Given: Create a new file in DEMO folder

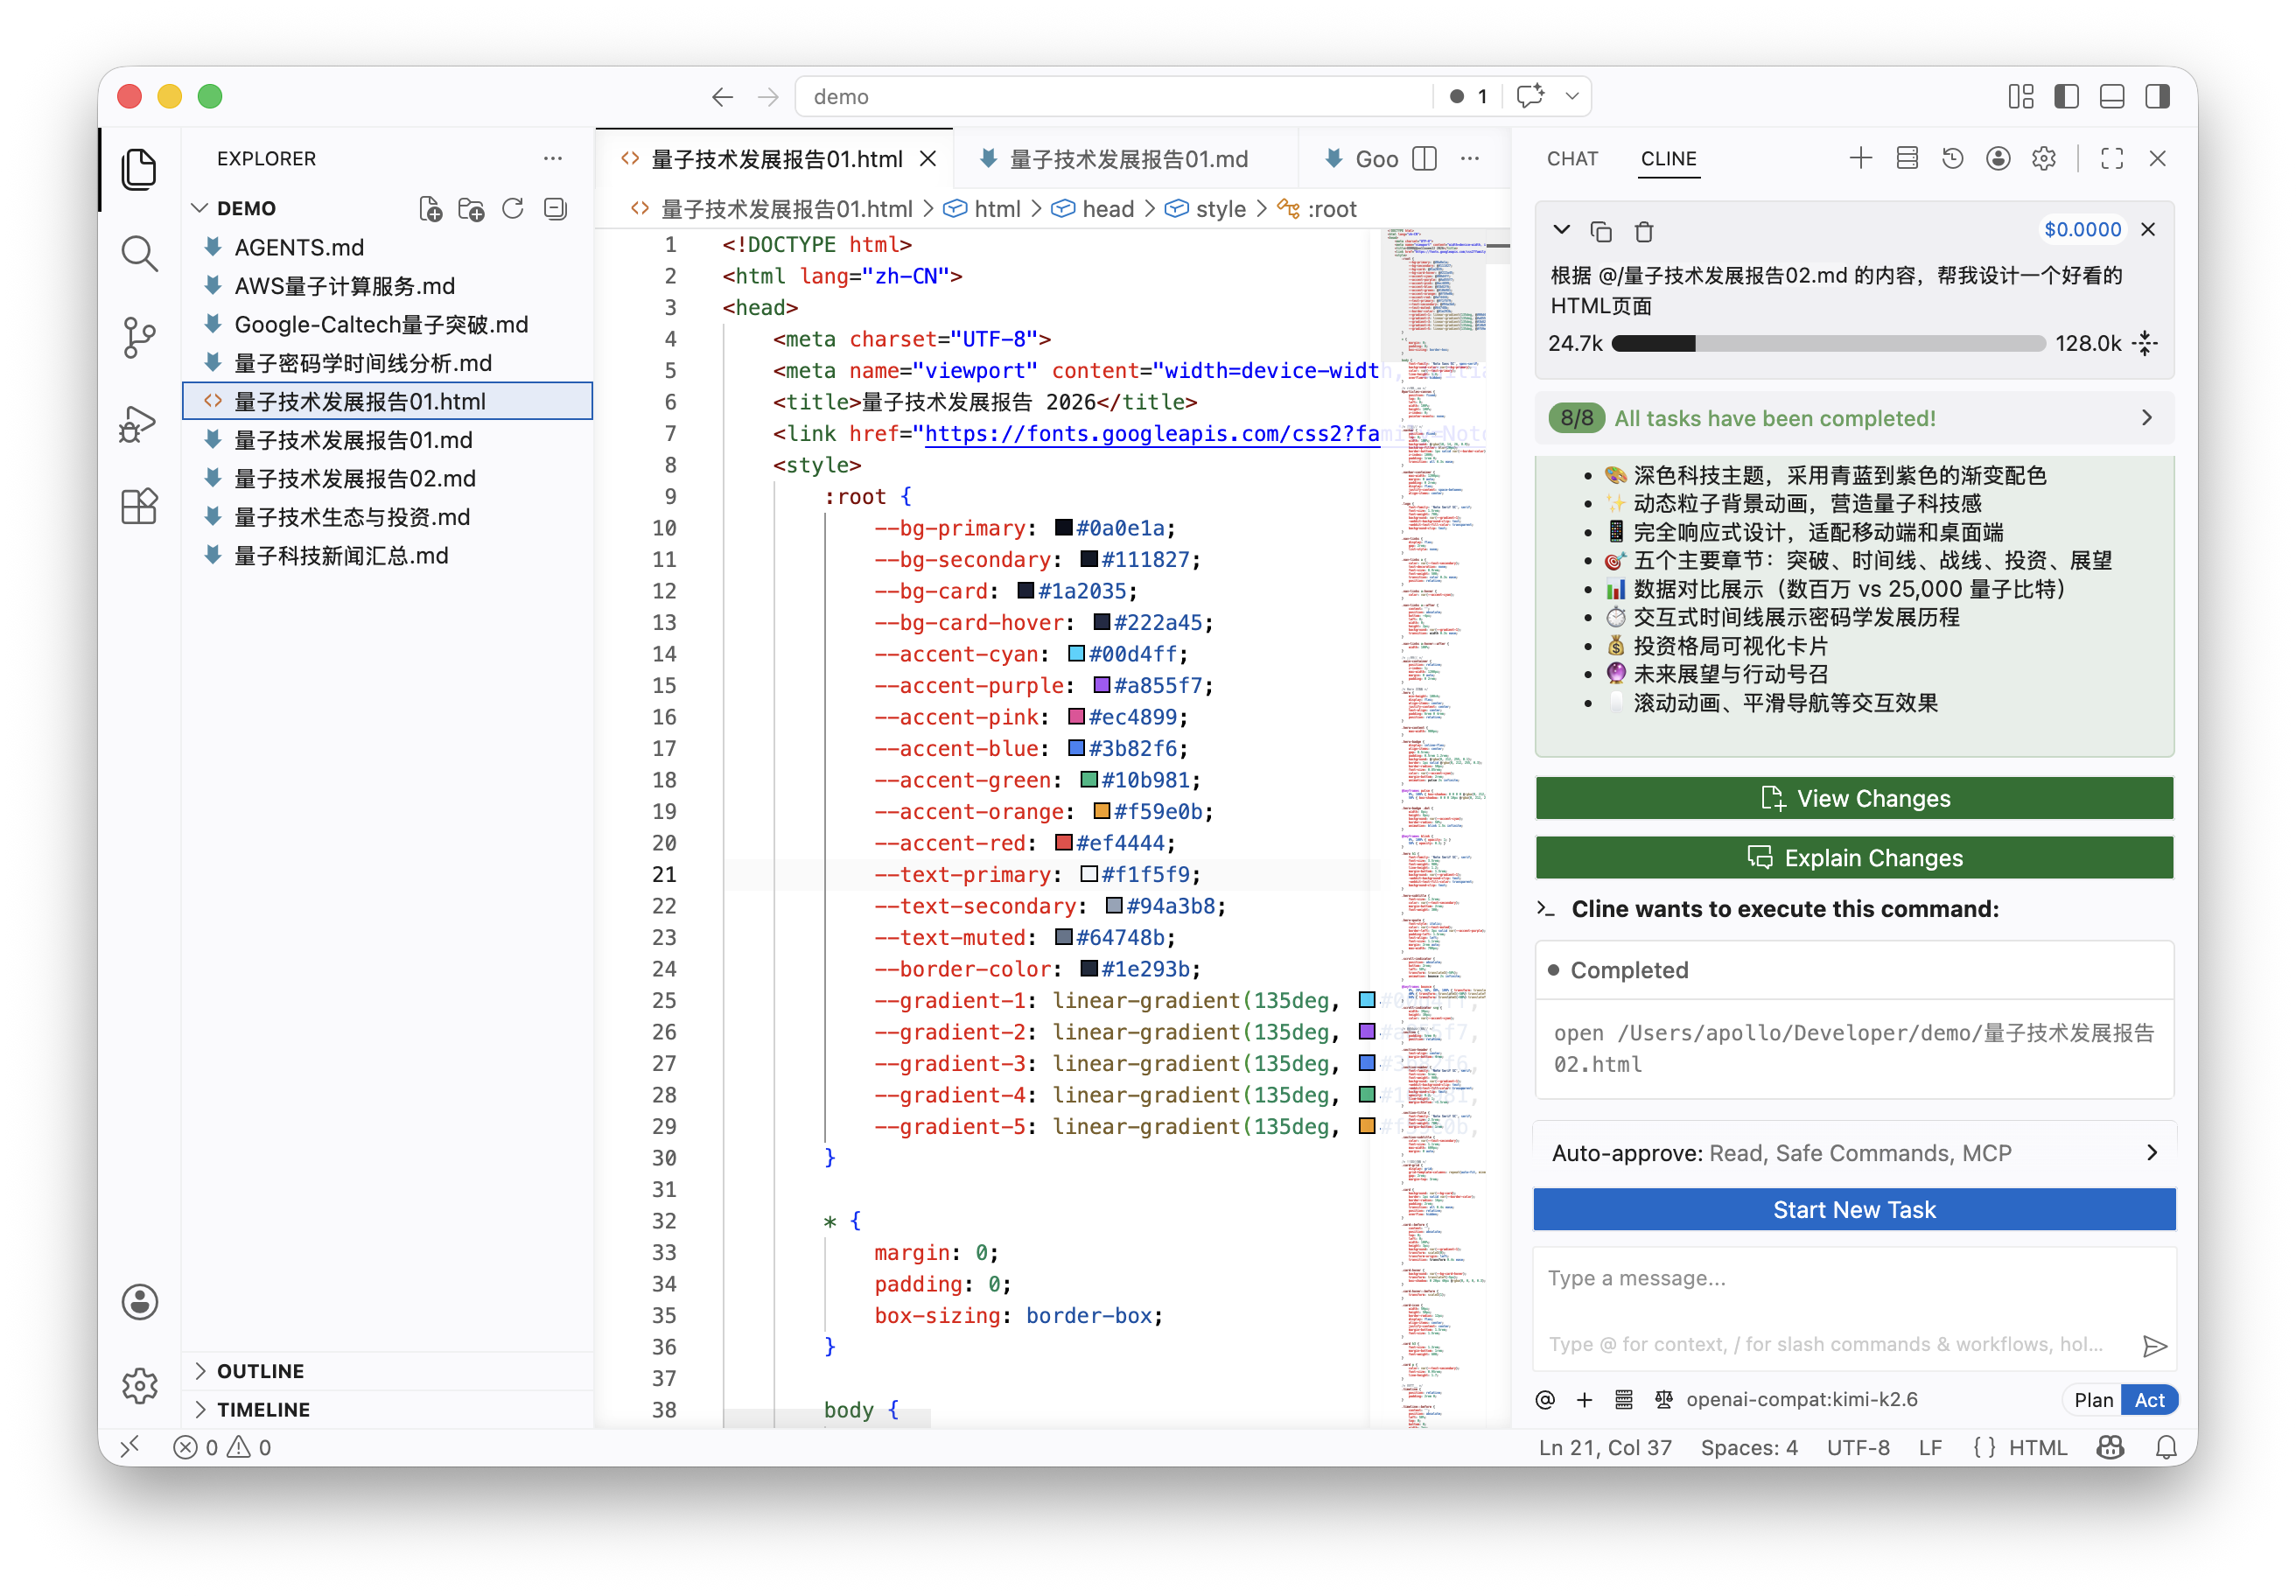Looking at the screenshot, I should tap(430, 209).
